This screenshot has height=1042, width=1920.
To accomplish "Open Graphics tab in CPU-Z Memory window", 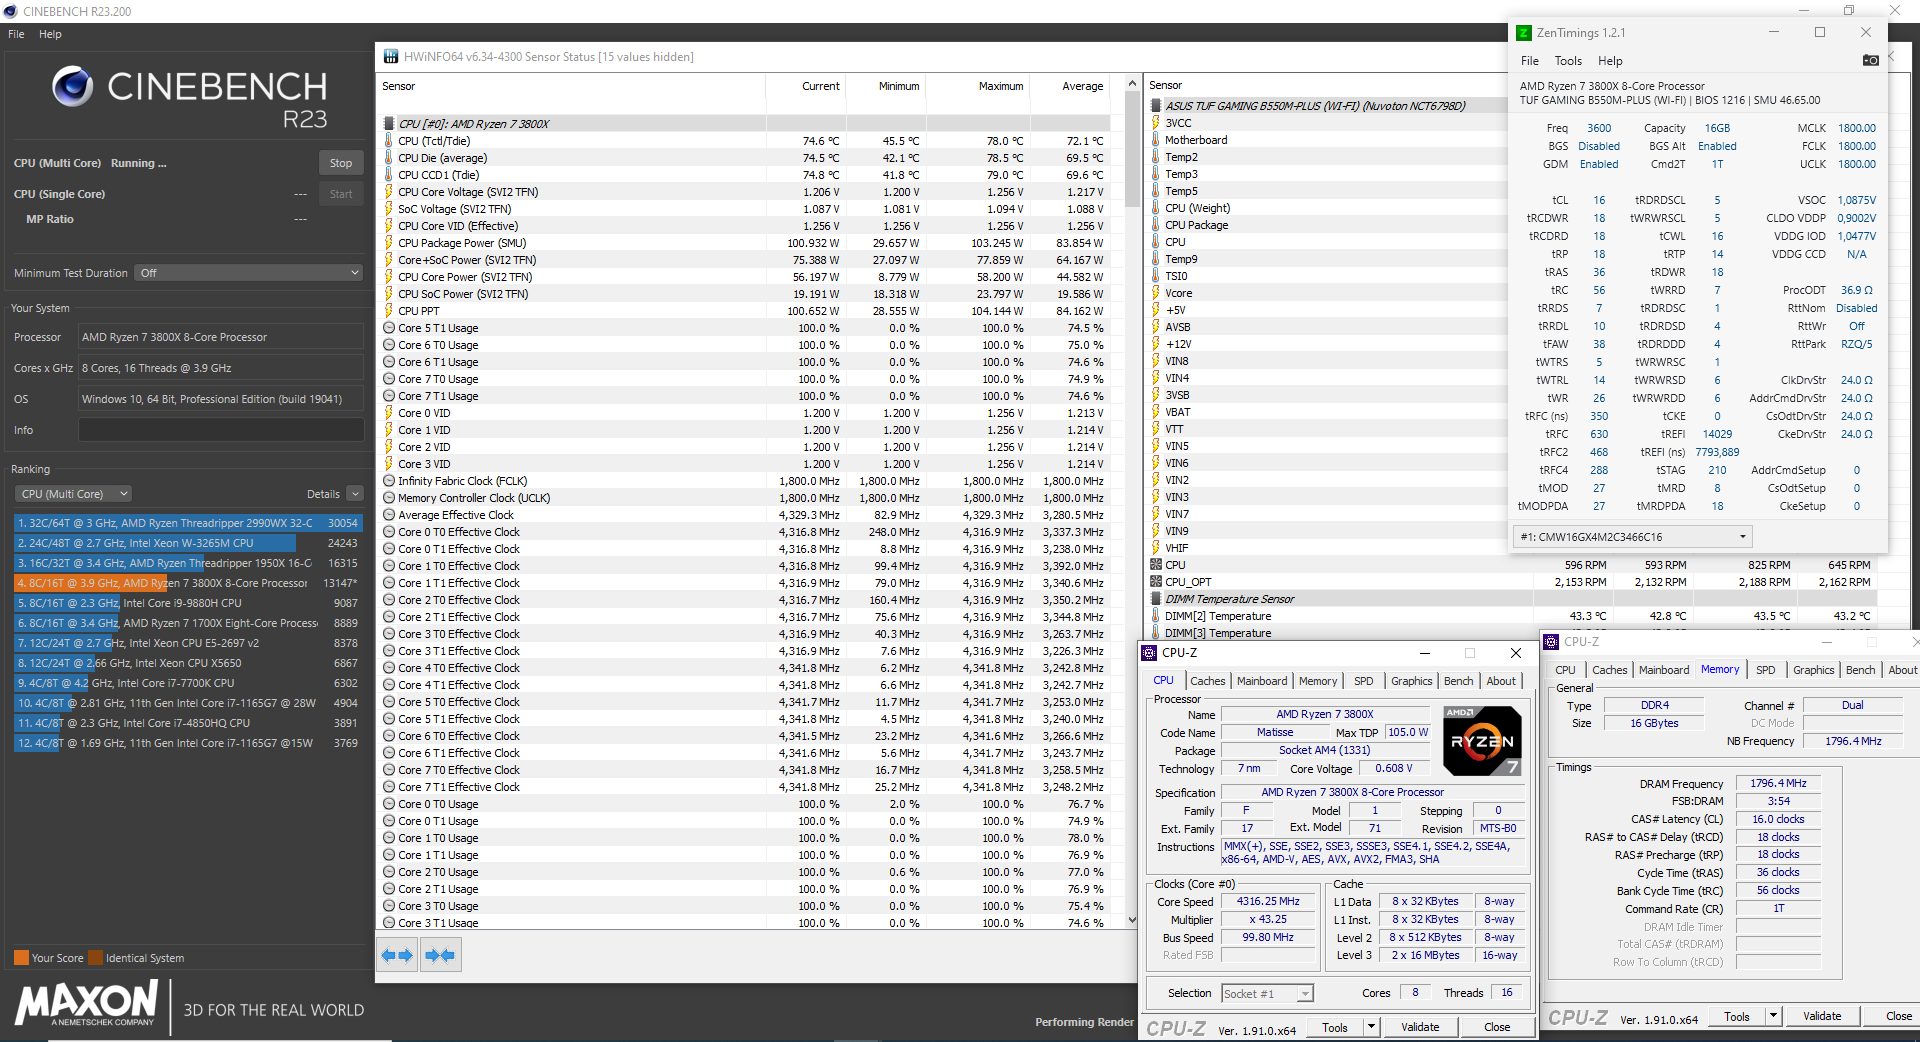I will [1813, 670].
